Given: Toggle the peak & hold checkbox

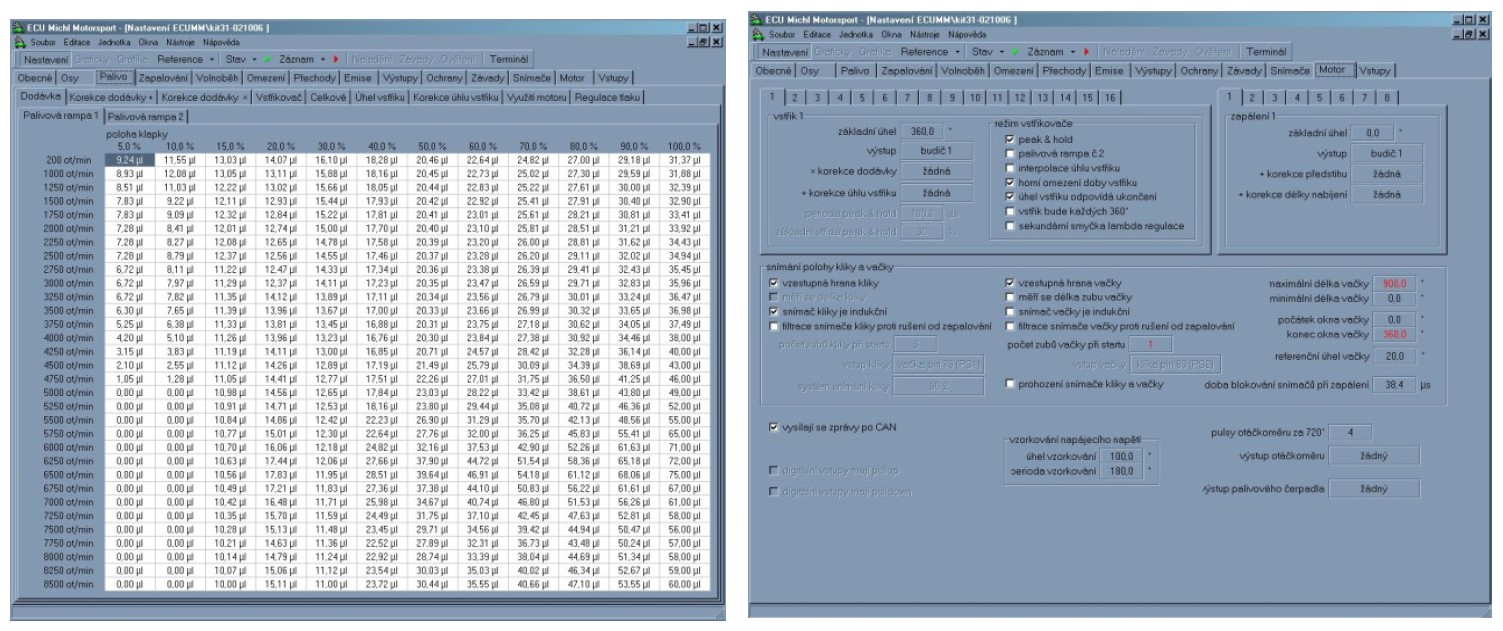Looking at the screenshot, I should tap(1009, 139).
